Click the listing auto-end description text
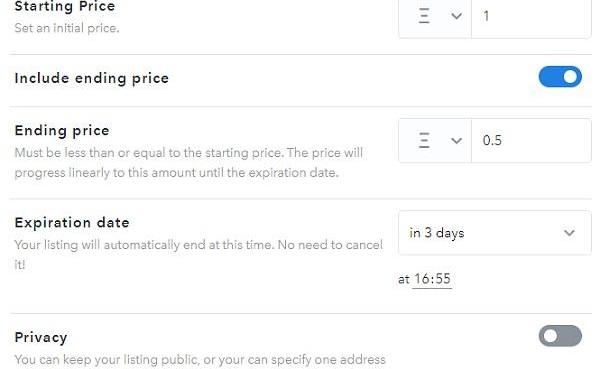Viewport: 600px width, 369px height. pyautogui.click(x=199, y=254)
